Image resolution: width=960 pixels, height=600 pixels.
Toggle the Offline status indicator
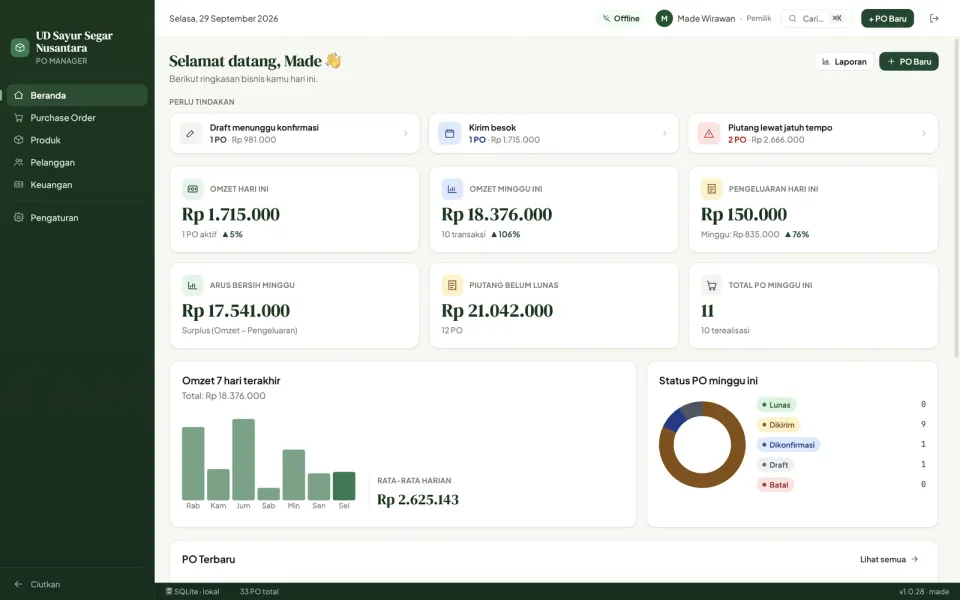(621, 18)
